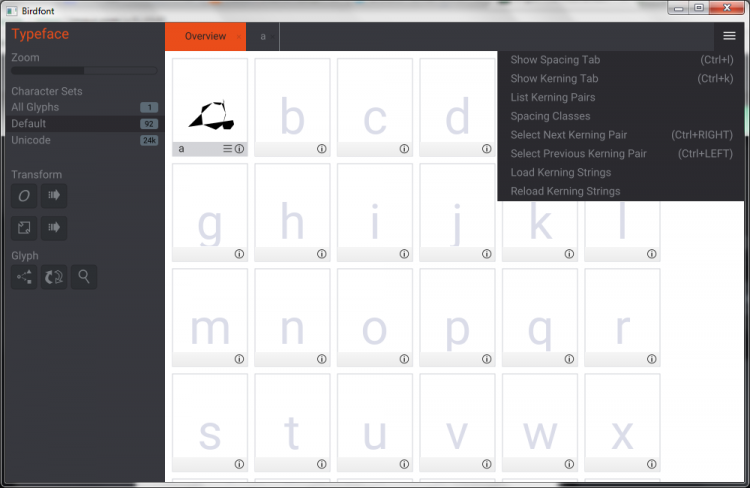This screenshot has width=750, height=488.
Task: Select the glyph x cell
Action: (622, 422)
